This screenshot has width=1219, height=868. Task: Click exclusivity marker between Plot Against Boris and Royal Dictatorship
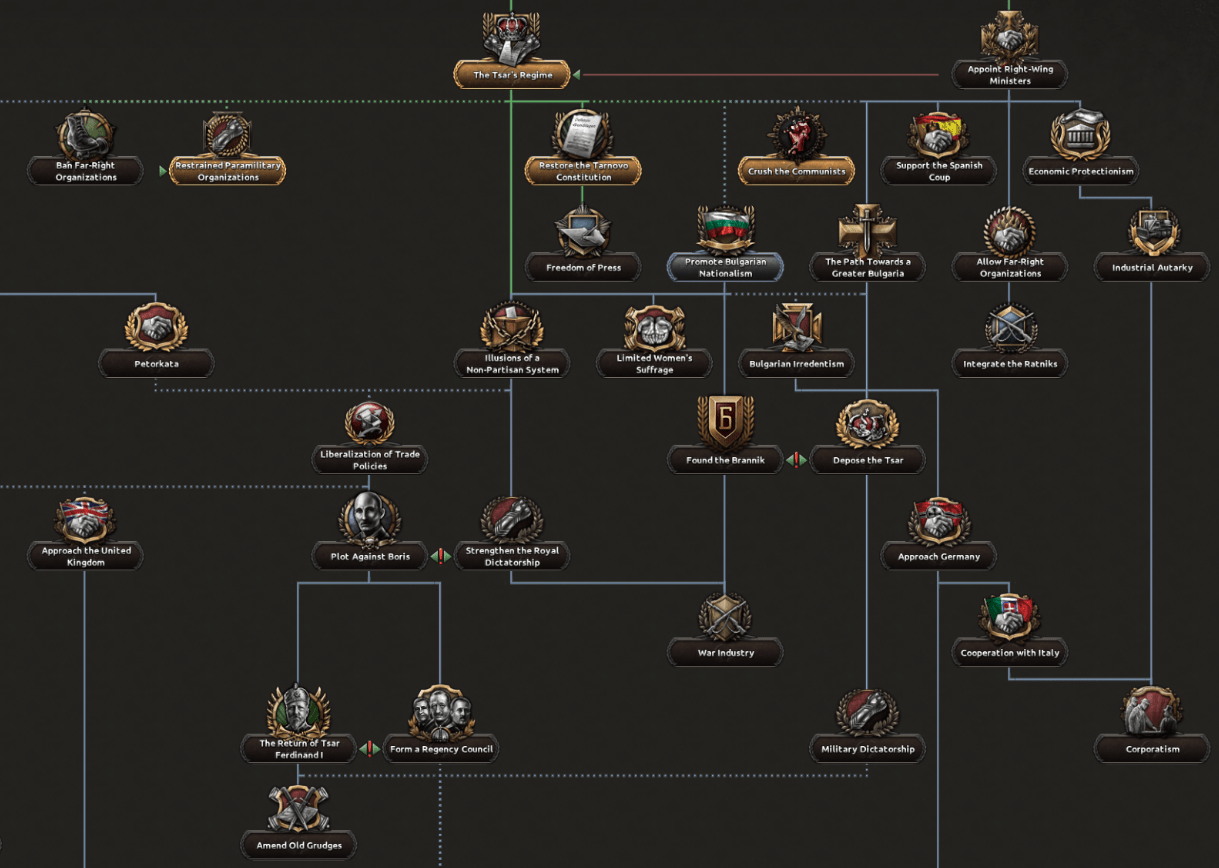click(441, 556)
